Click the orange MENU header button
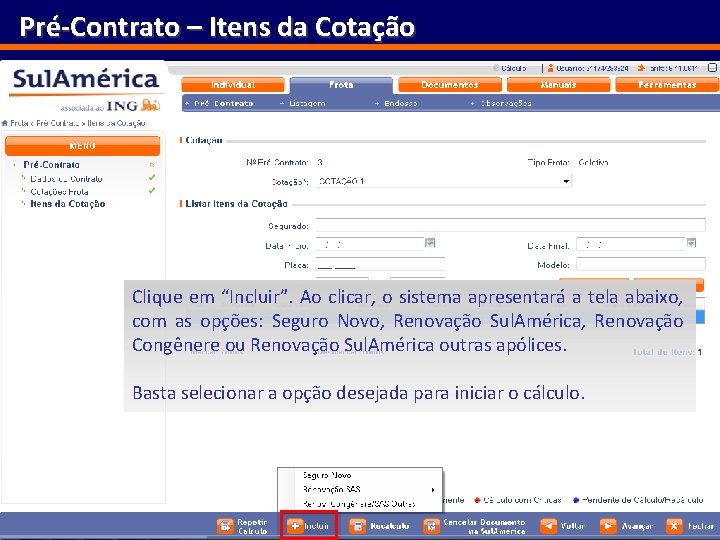The width and height of the screenshot is (720, 540). pyautogui.click(x=83, y=146)
